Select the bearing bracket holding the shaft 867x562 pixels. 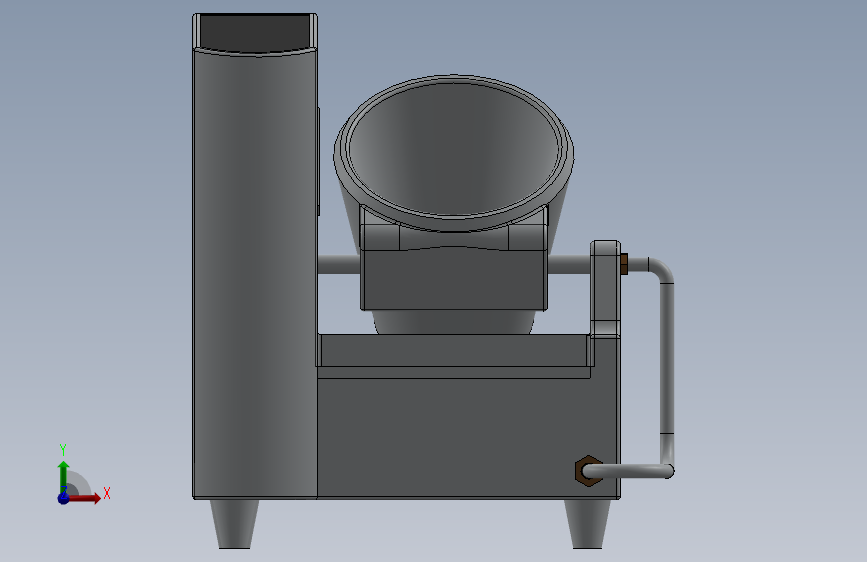coord(605,288)
